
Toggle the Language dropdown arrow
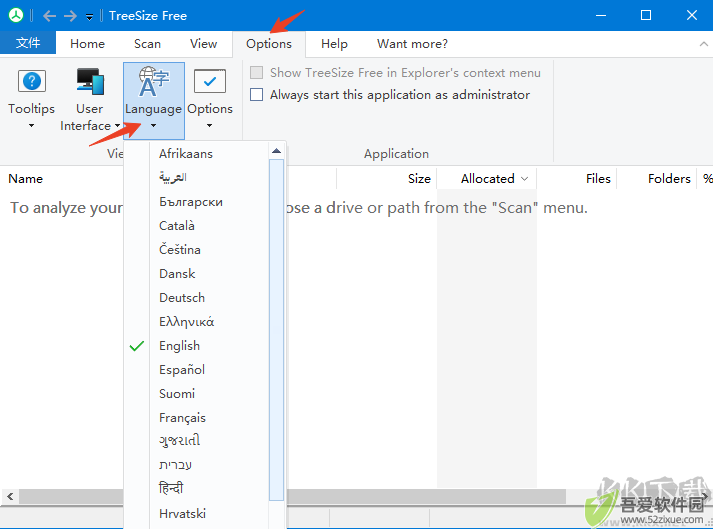pos(153,126)
